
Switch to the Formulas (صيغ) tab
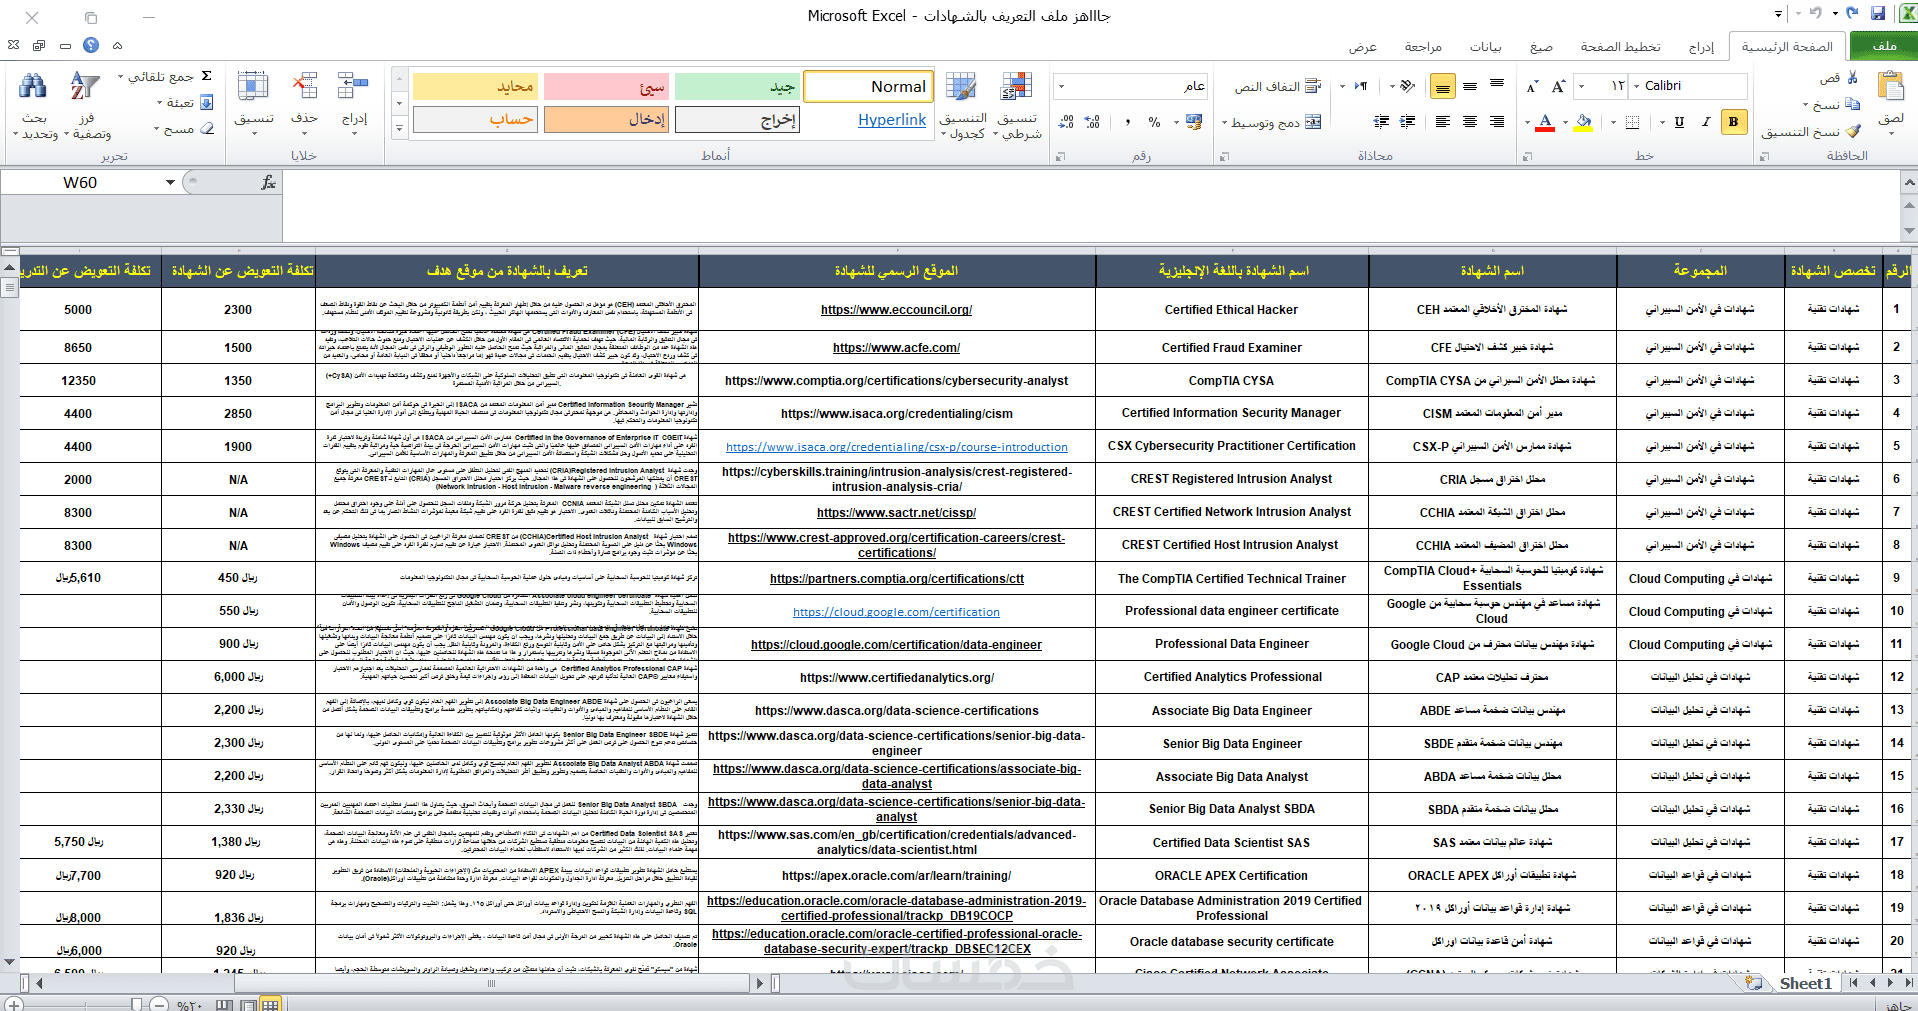click(x=1541, y=47)
